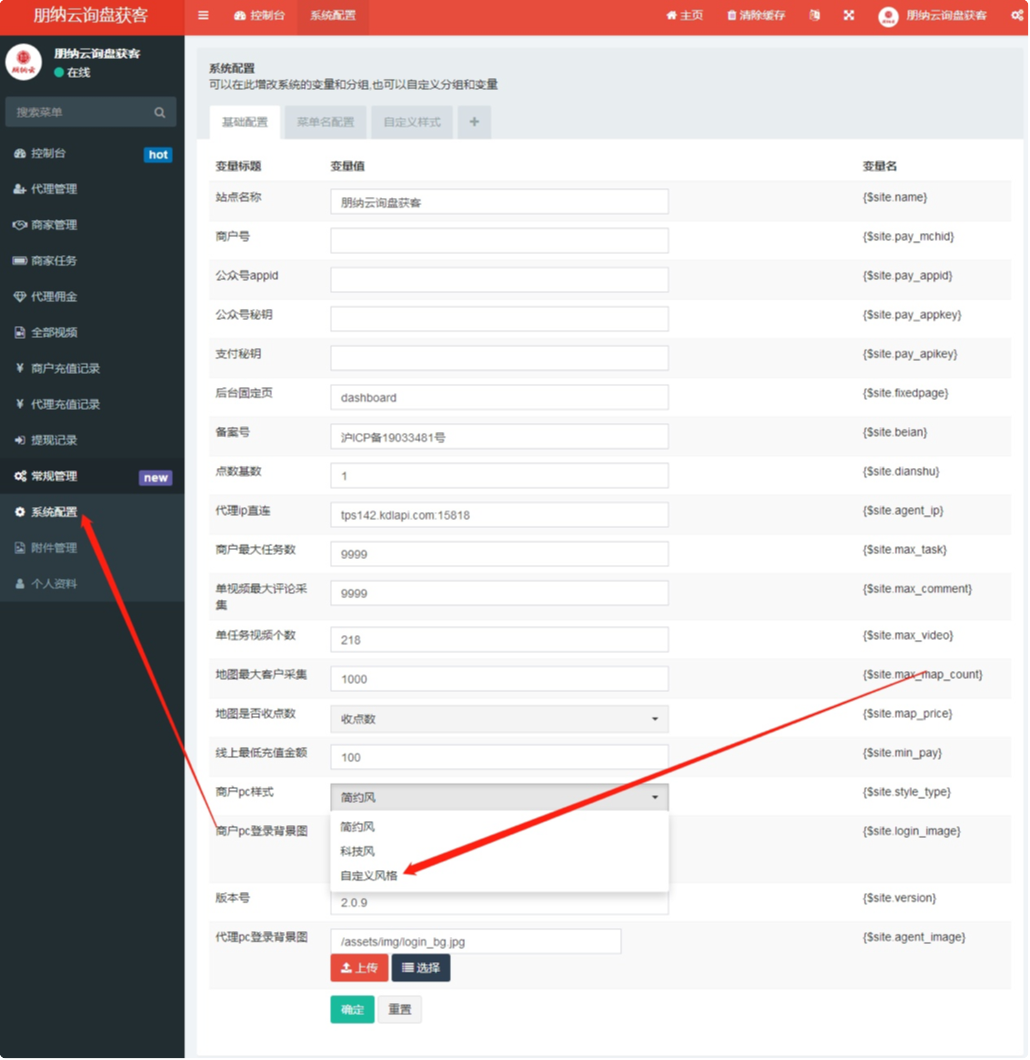Click the dark 选择 select button
1030x1060 pixels.
click(x=421, y=968)
